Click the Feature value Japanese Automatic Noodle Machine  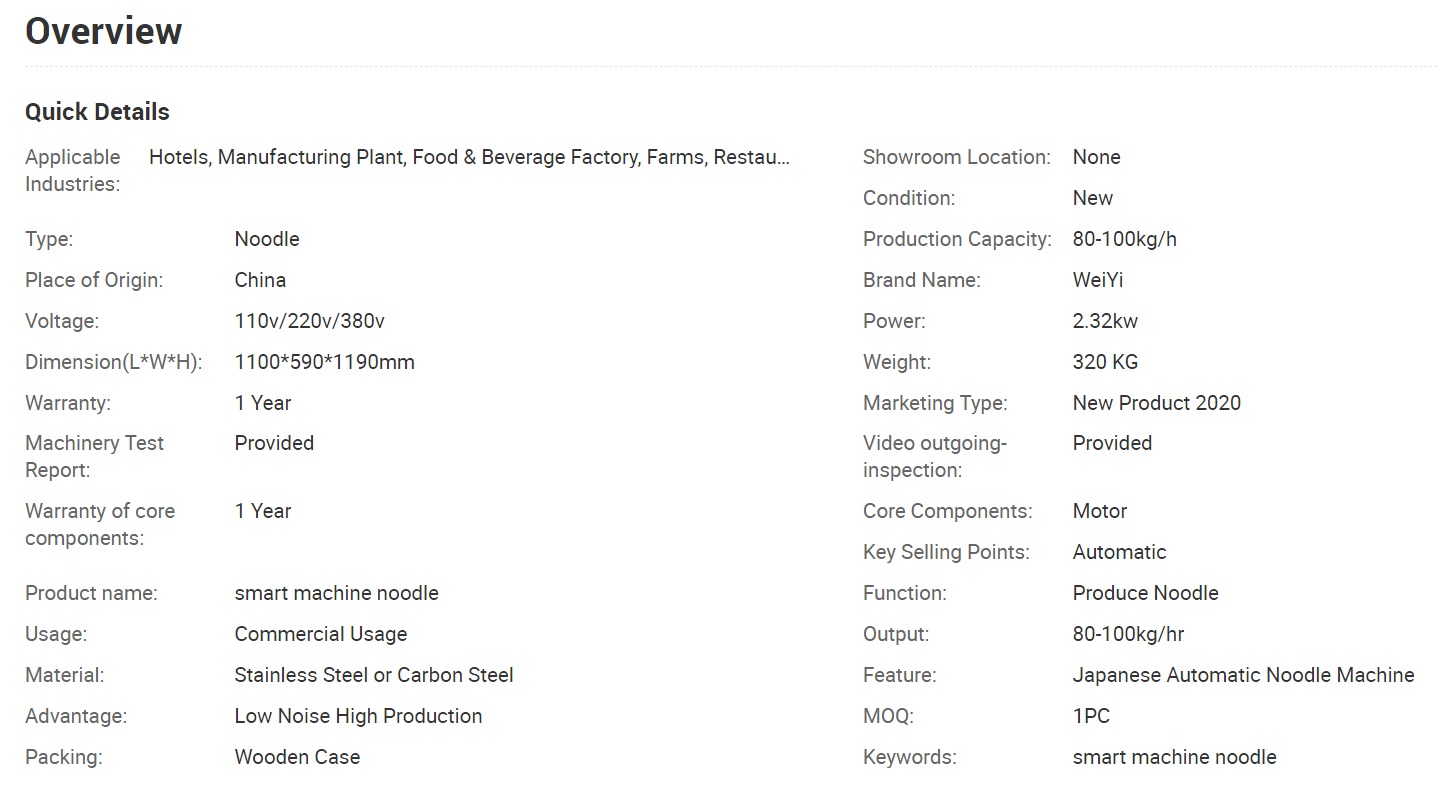coord(1244,675)
